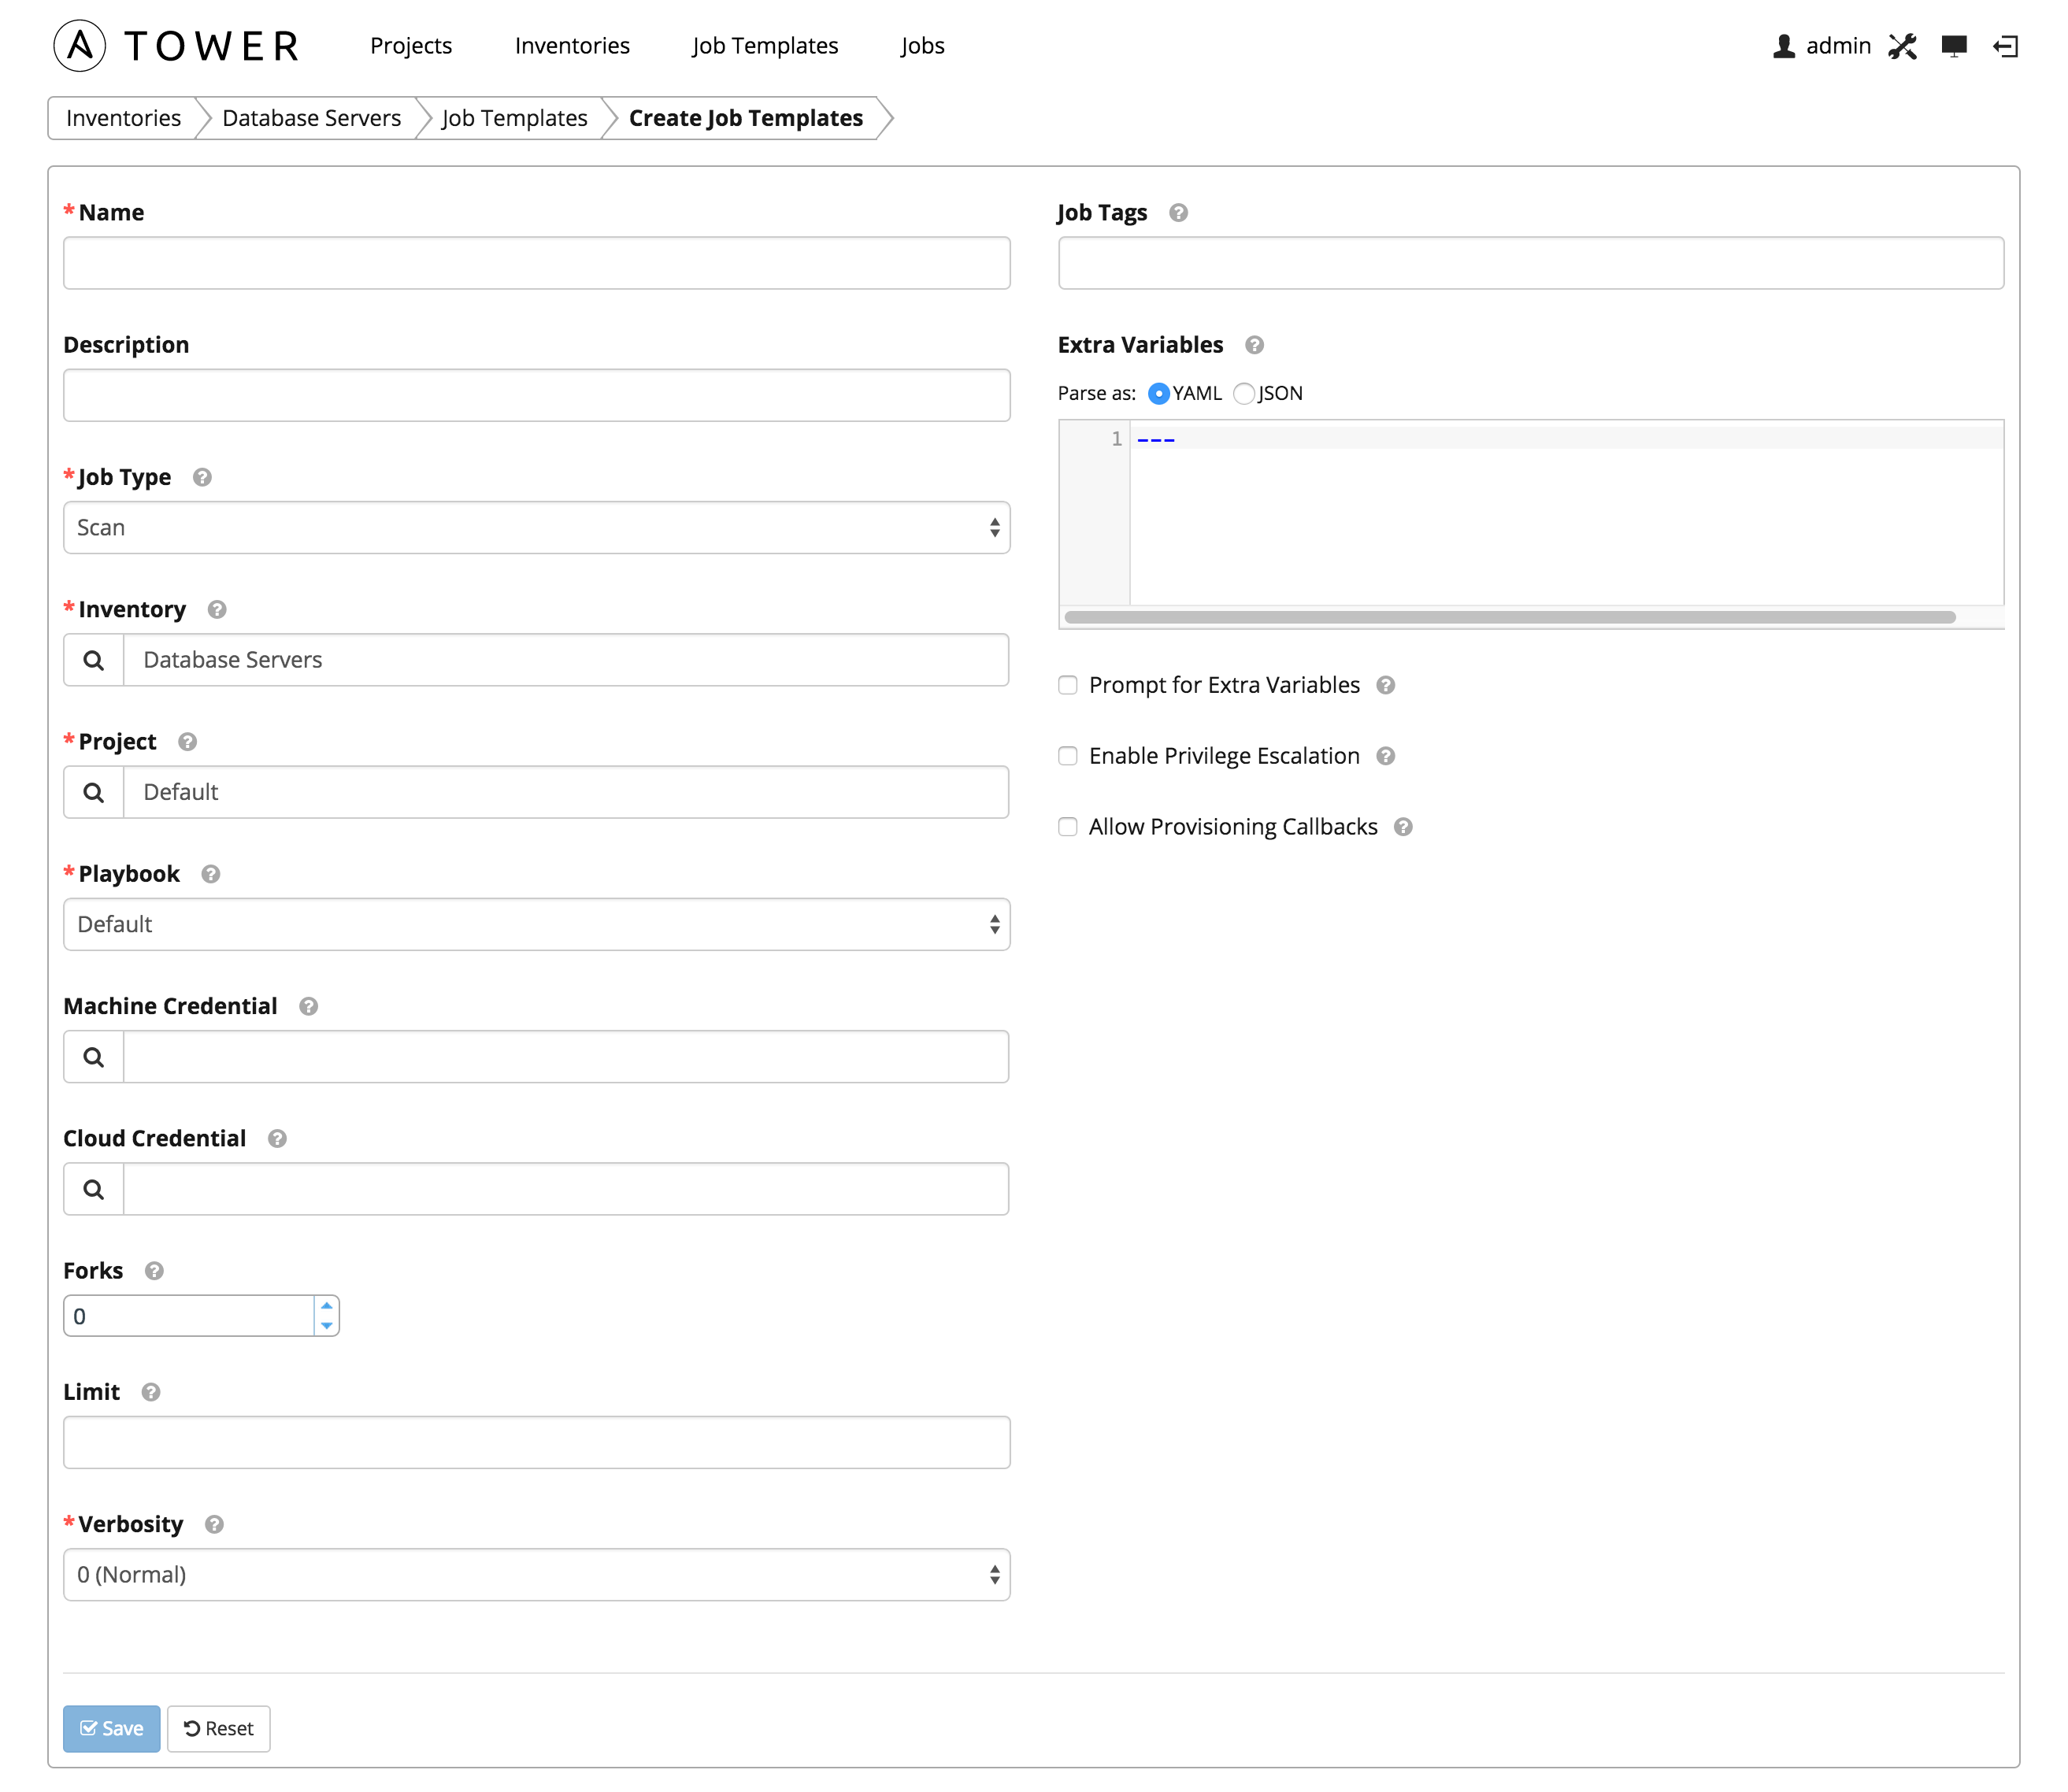The width and height of the screenshot is (2068, 1792).
Task: Show help for Machine Credential
Action: click(308, 1006)
